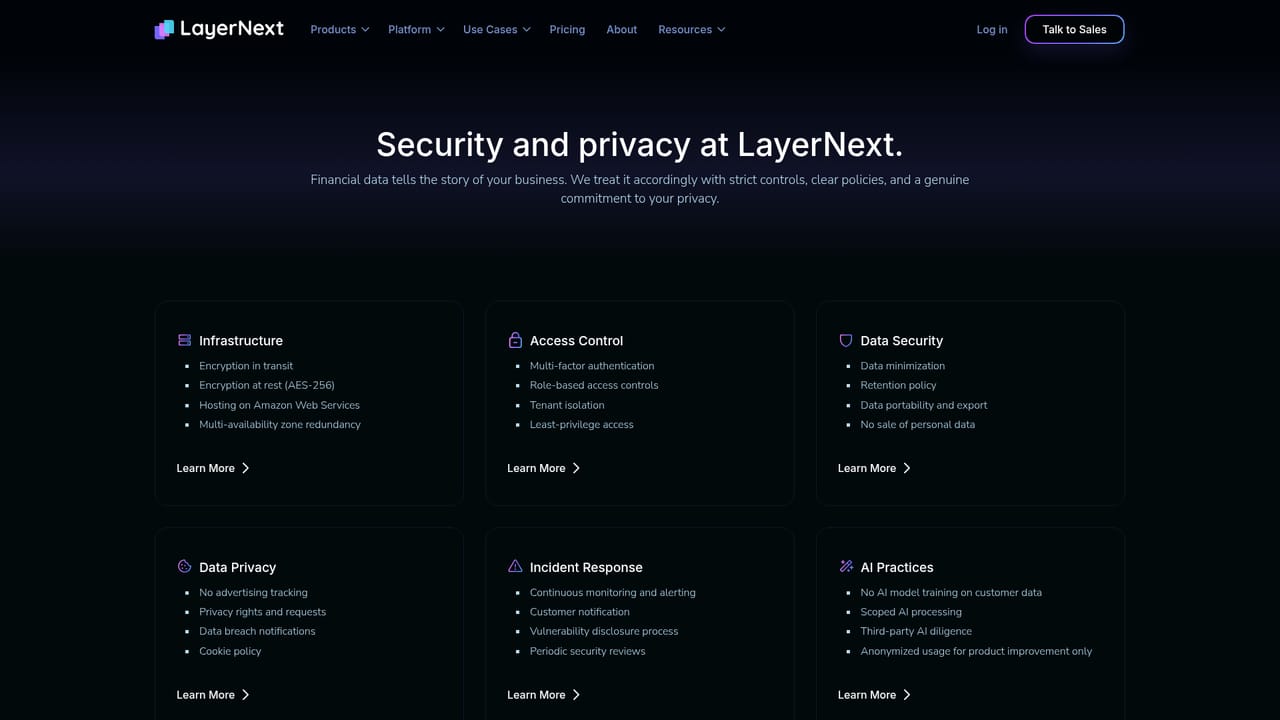Click the AI Practices magic wand icon
Image resolution: width=1280 pixels, height=720 pixels.
(x=846, y=566)
